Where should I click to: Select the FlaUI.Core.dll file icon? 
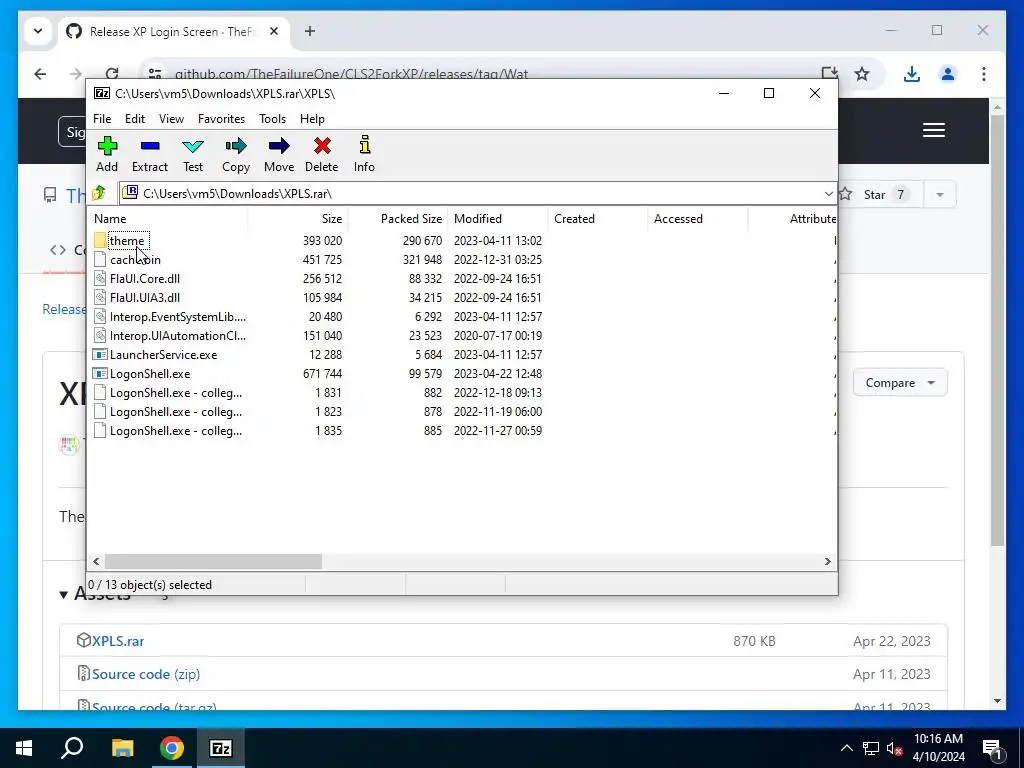(99, 278)
